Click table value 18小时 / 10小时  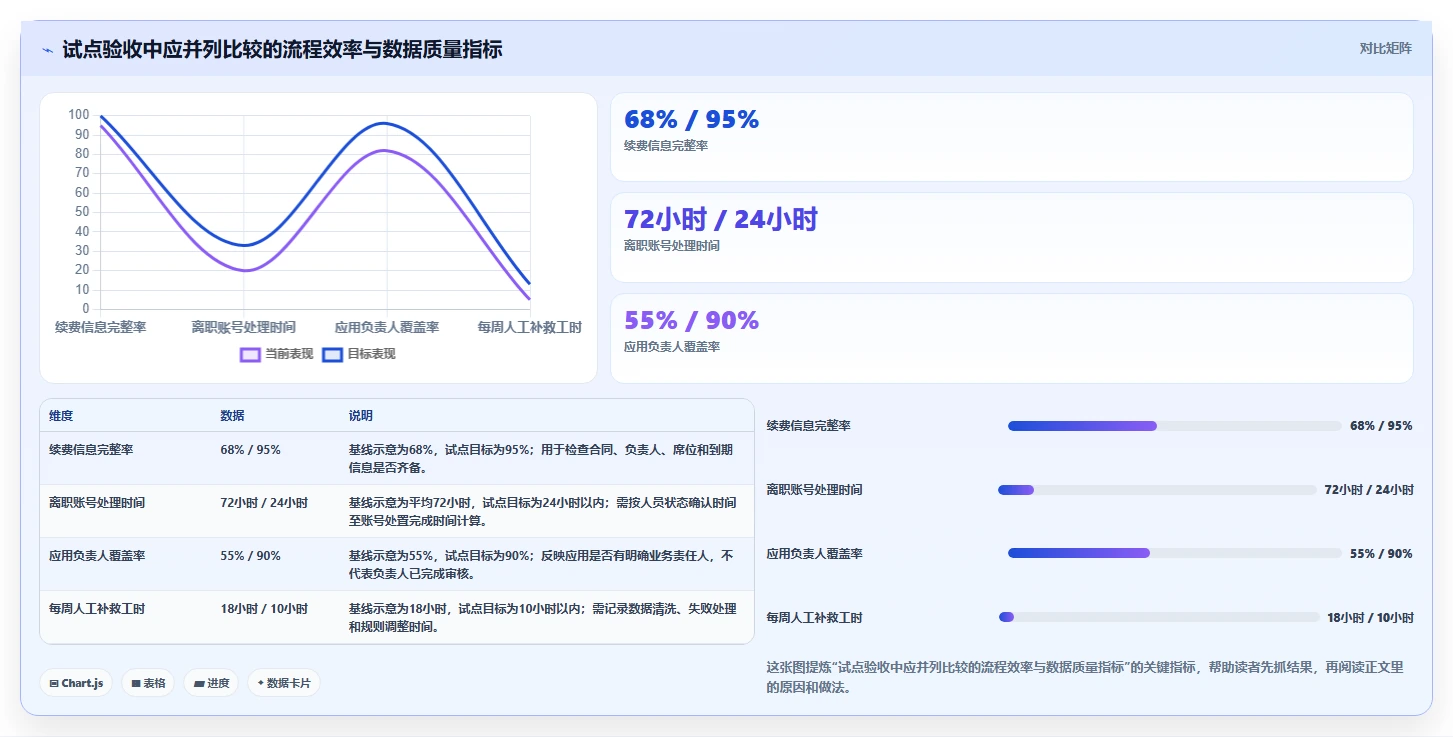[264, 609]
